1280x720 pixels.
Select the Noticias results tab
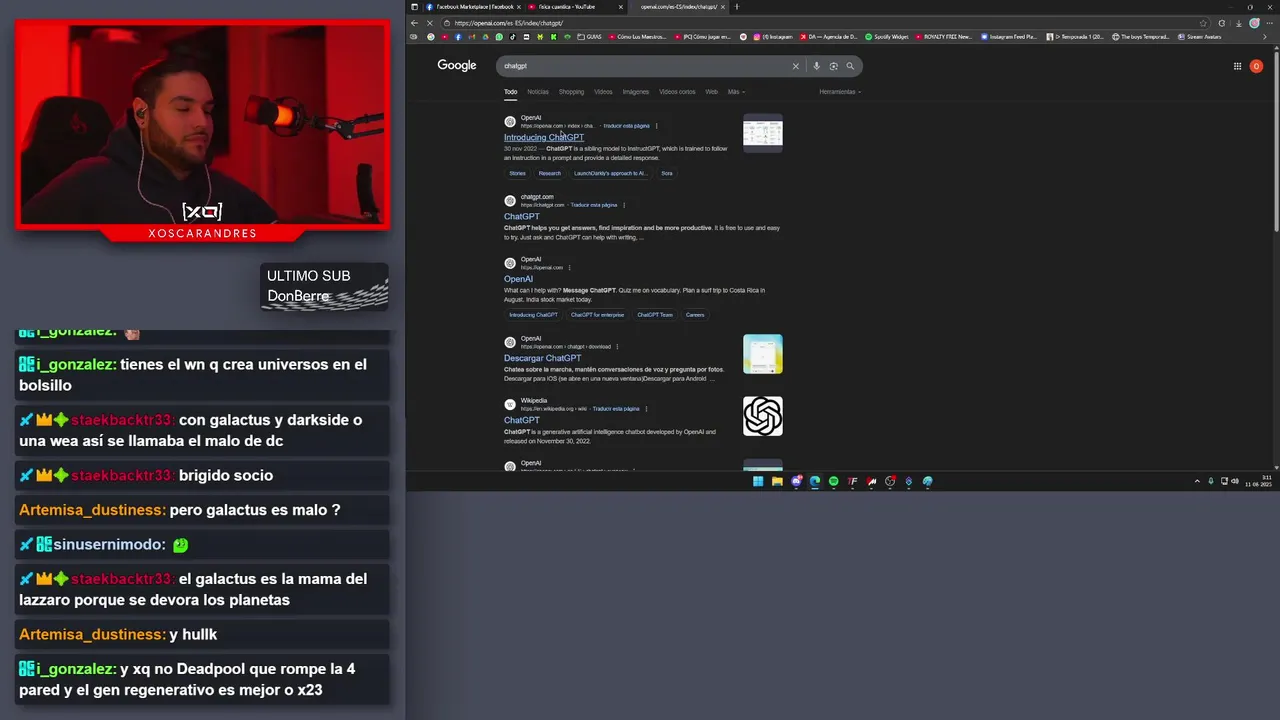[x=538, y=92]
